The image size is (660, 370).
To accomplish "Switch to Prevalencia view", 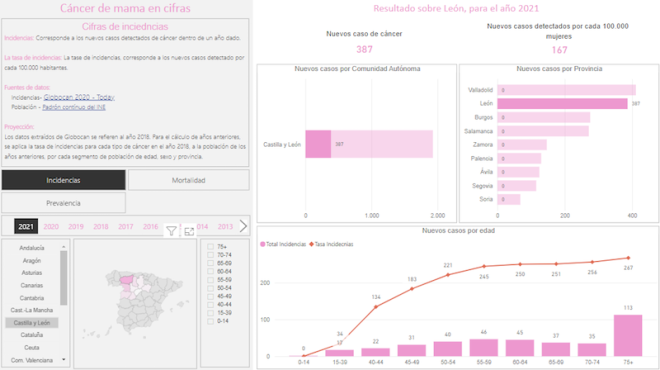I will click(64, 203).
